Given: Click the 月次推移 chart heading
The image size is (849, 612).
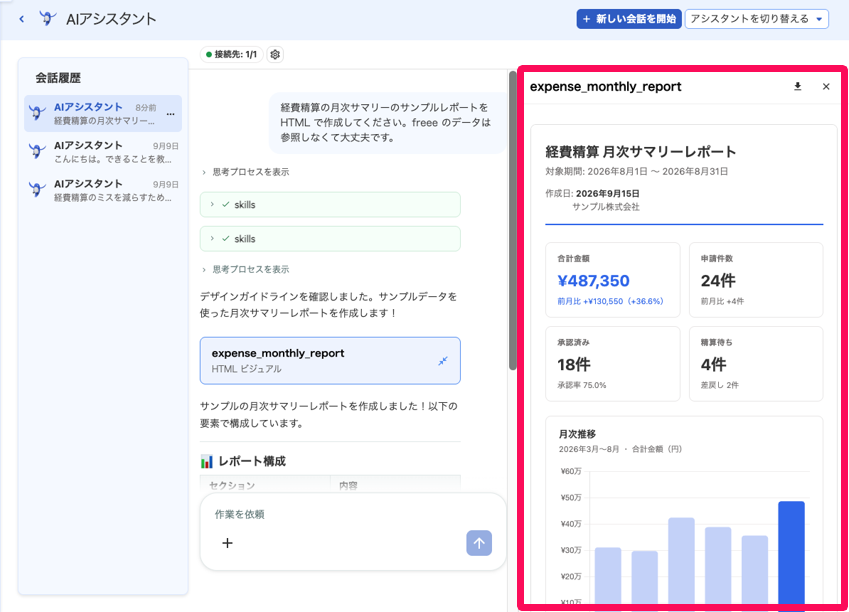Looking at the screenshot, I should click(577, 434).
